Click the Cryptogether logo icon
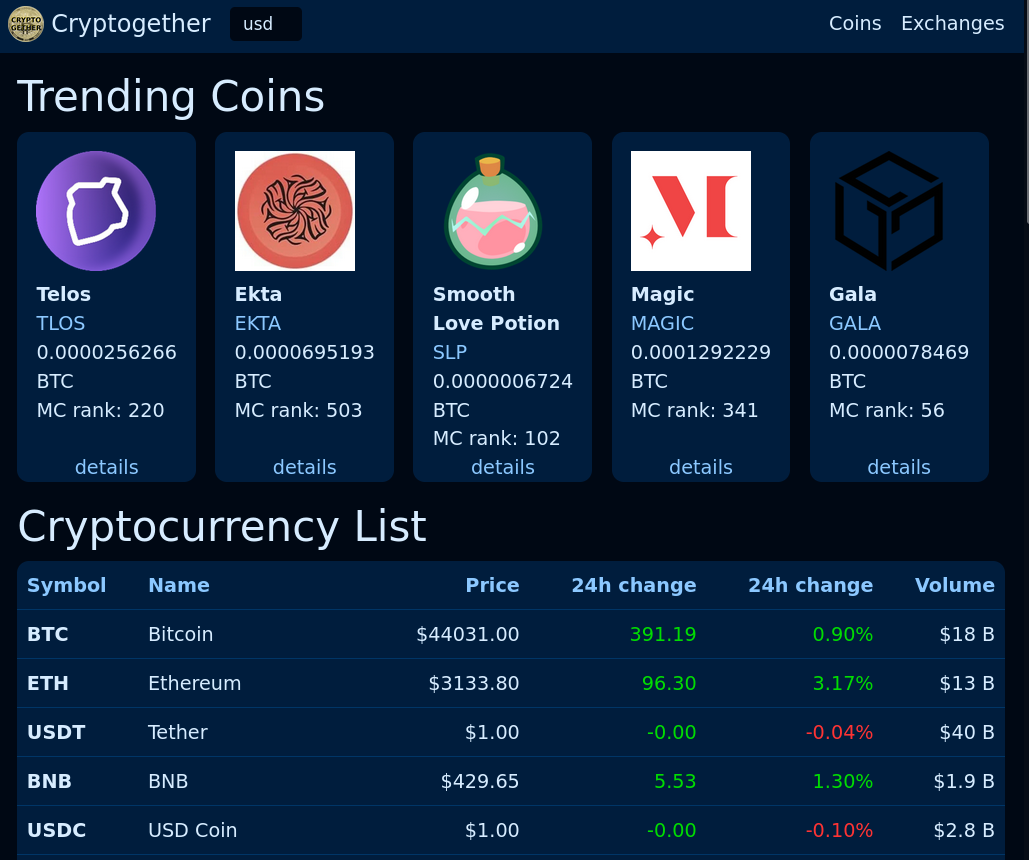The image size is (1029, 860). pyautogui.click(x=26, y=24)
